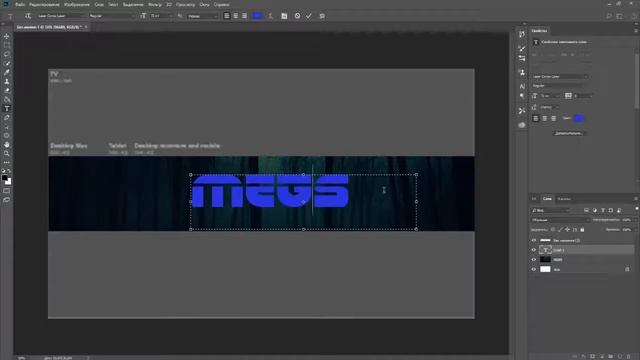
Task: Open the Изображение menu
Action: pos(77,4)
